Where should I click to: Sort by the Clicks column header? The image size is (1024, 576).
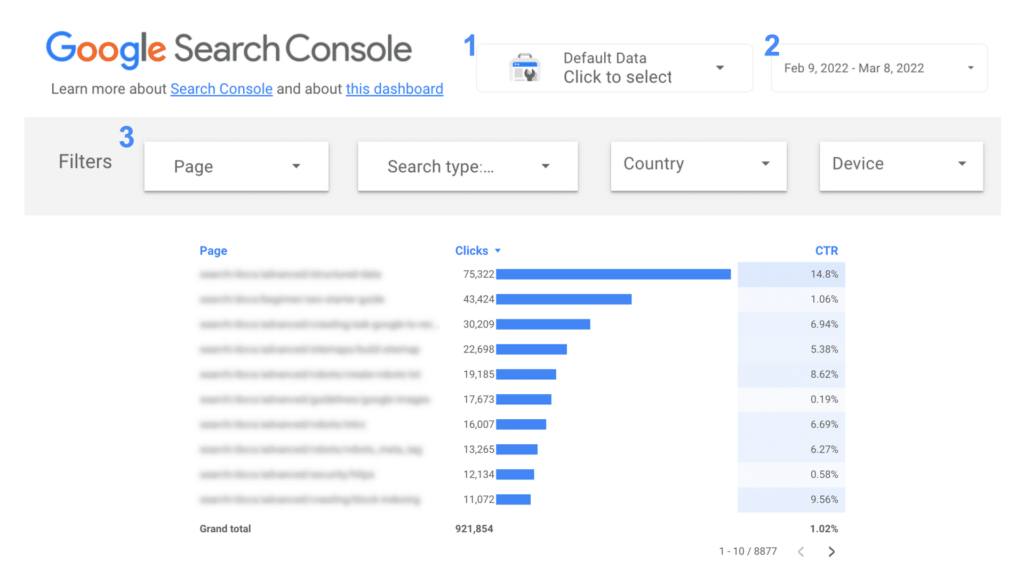point(472,251)
